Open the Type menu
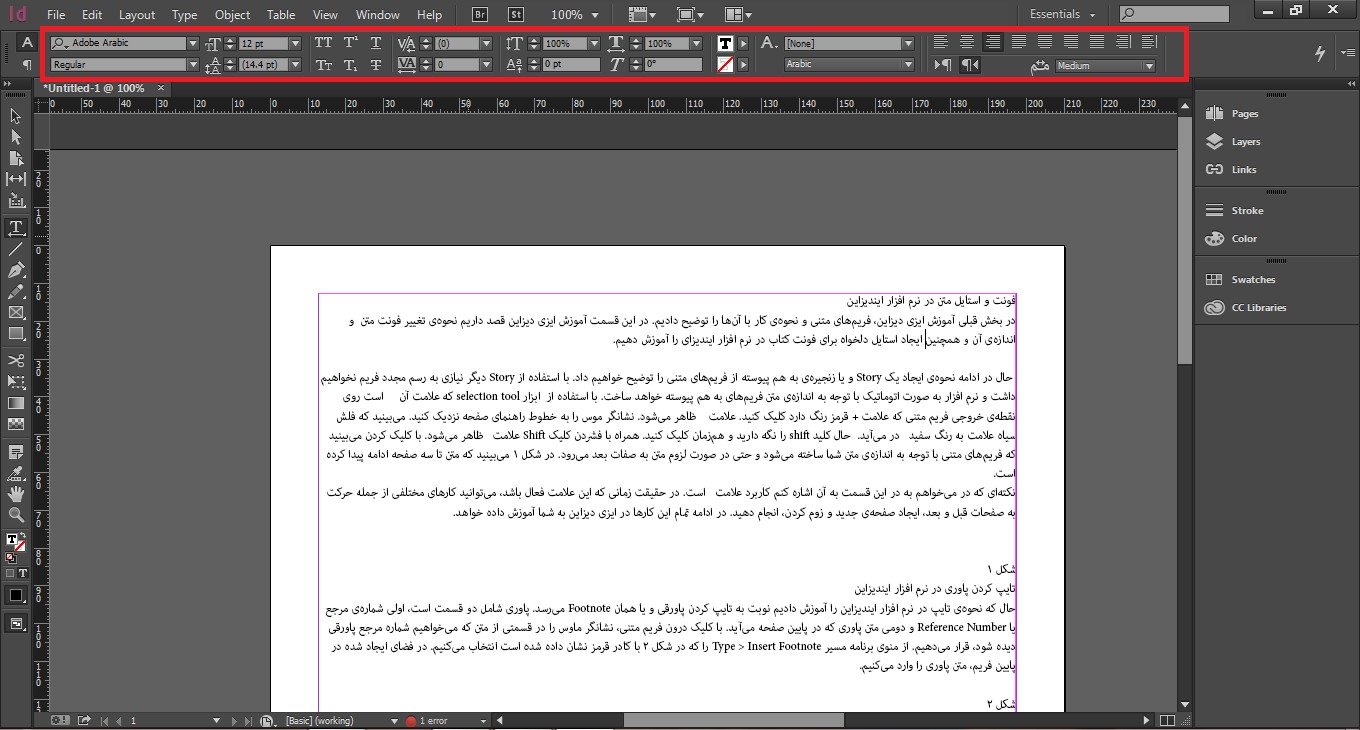 tap(184, 15)
